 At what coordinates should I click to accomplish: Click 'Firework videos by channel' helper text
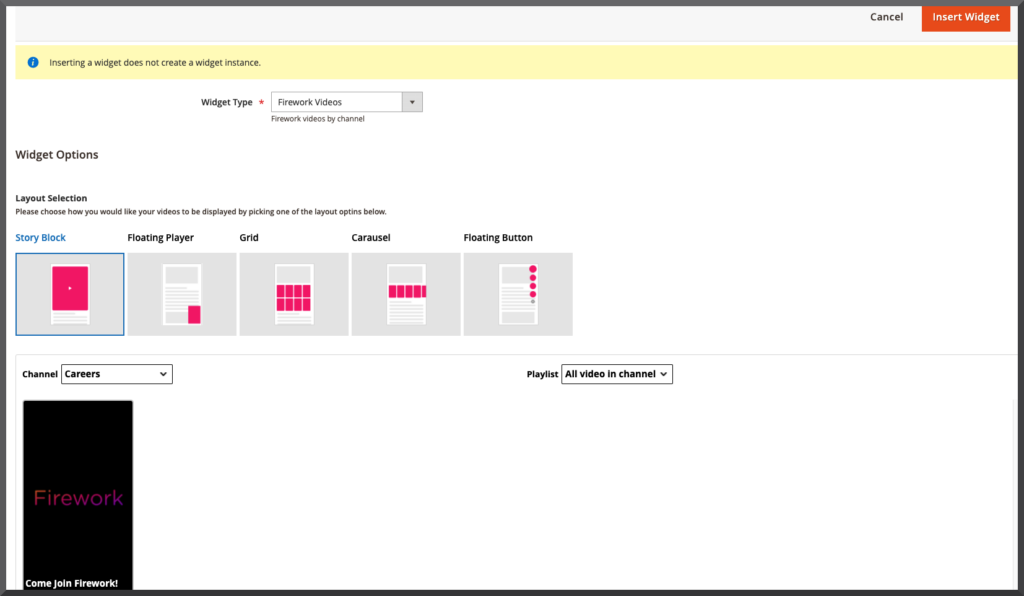317,119
